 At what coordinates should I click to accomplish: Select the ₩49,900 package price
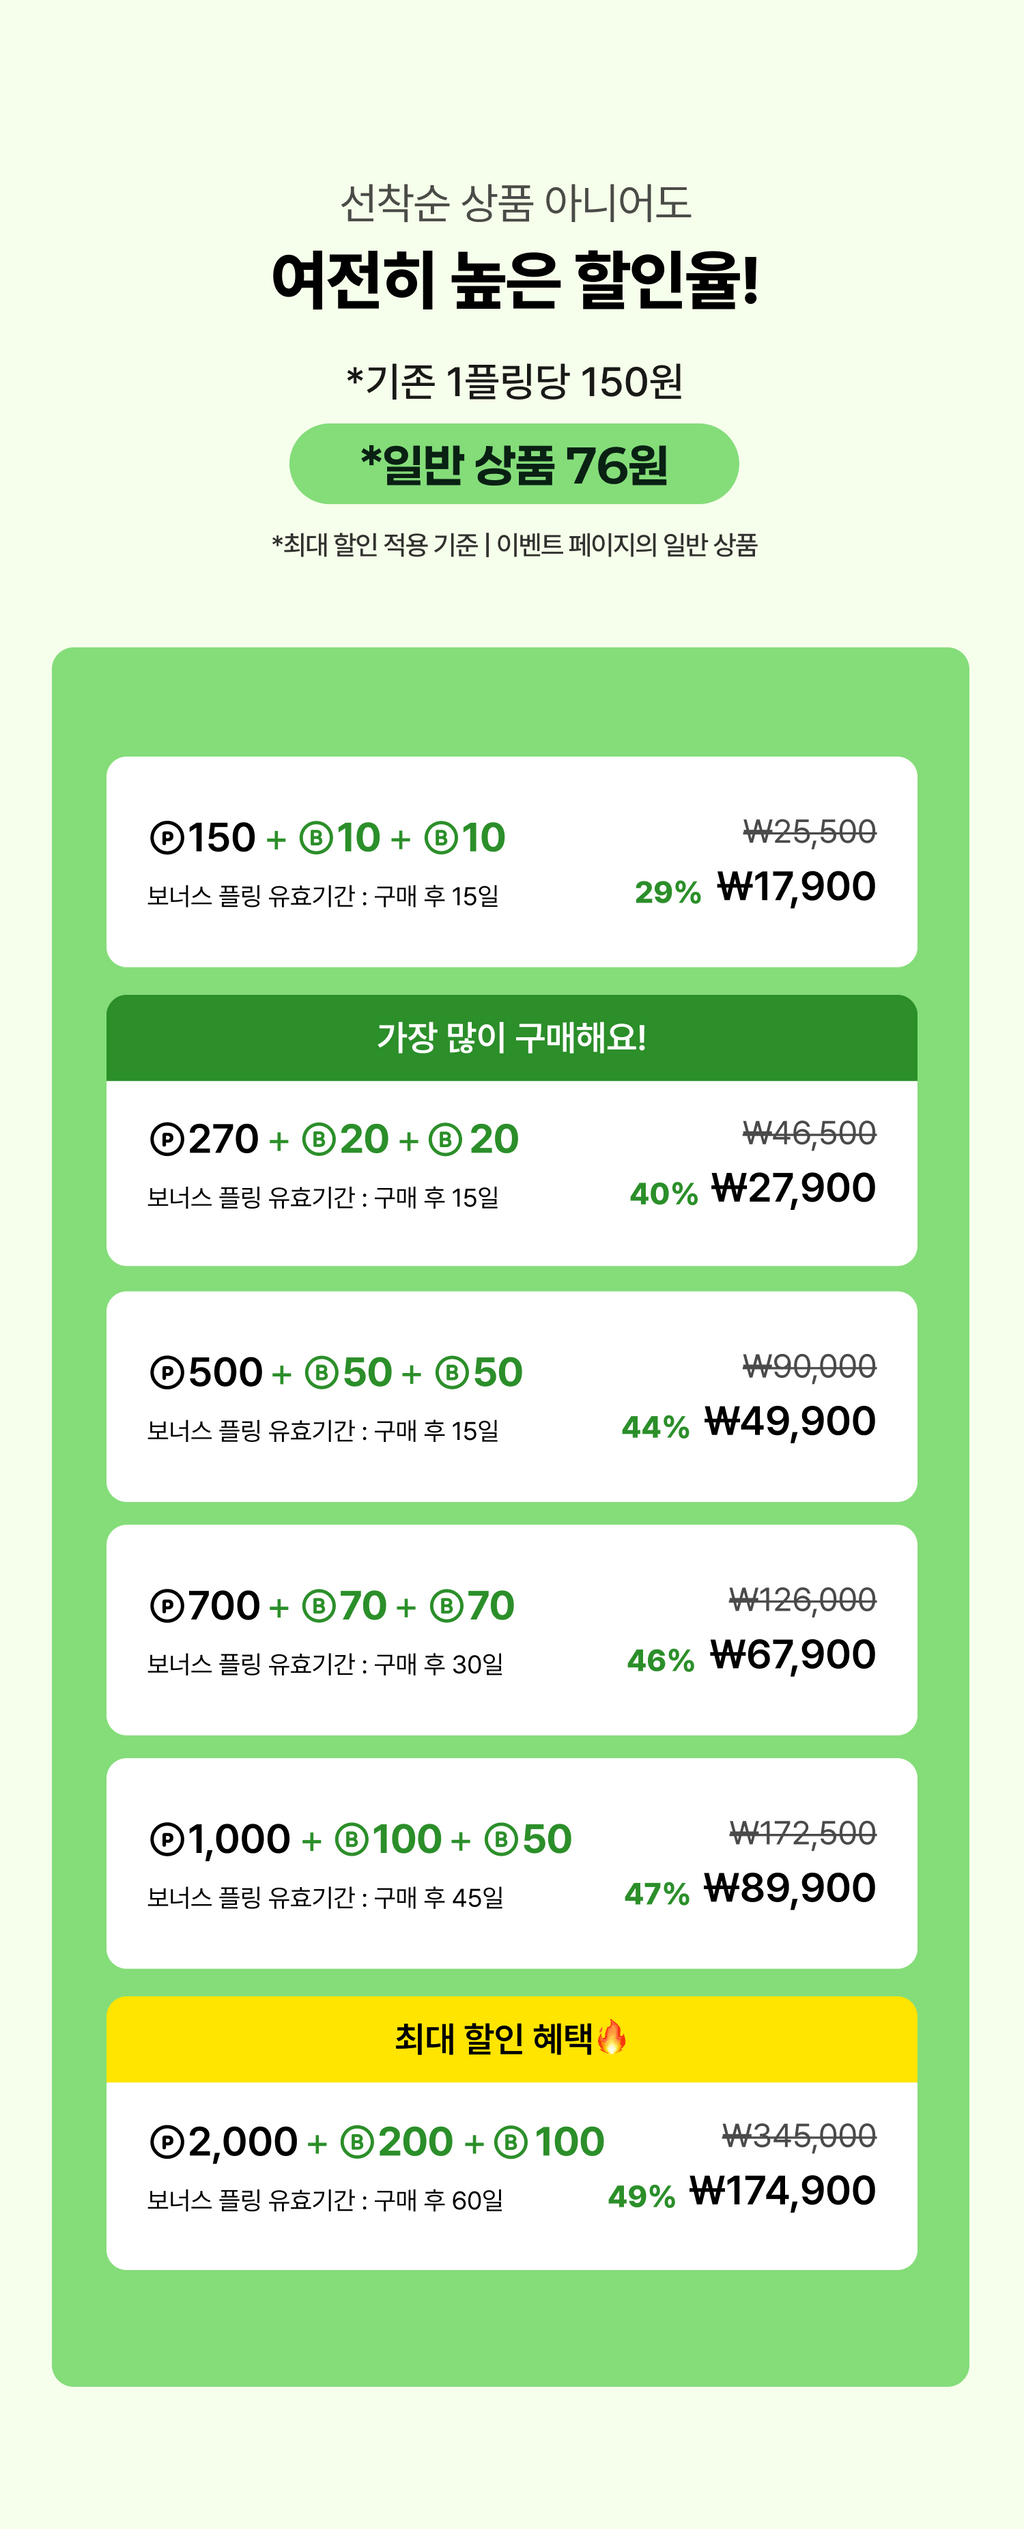point(790,1421)
